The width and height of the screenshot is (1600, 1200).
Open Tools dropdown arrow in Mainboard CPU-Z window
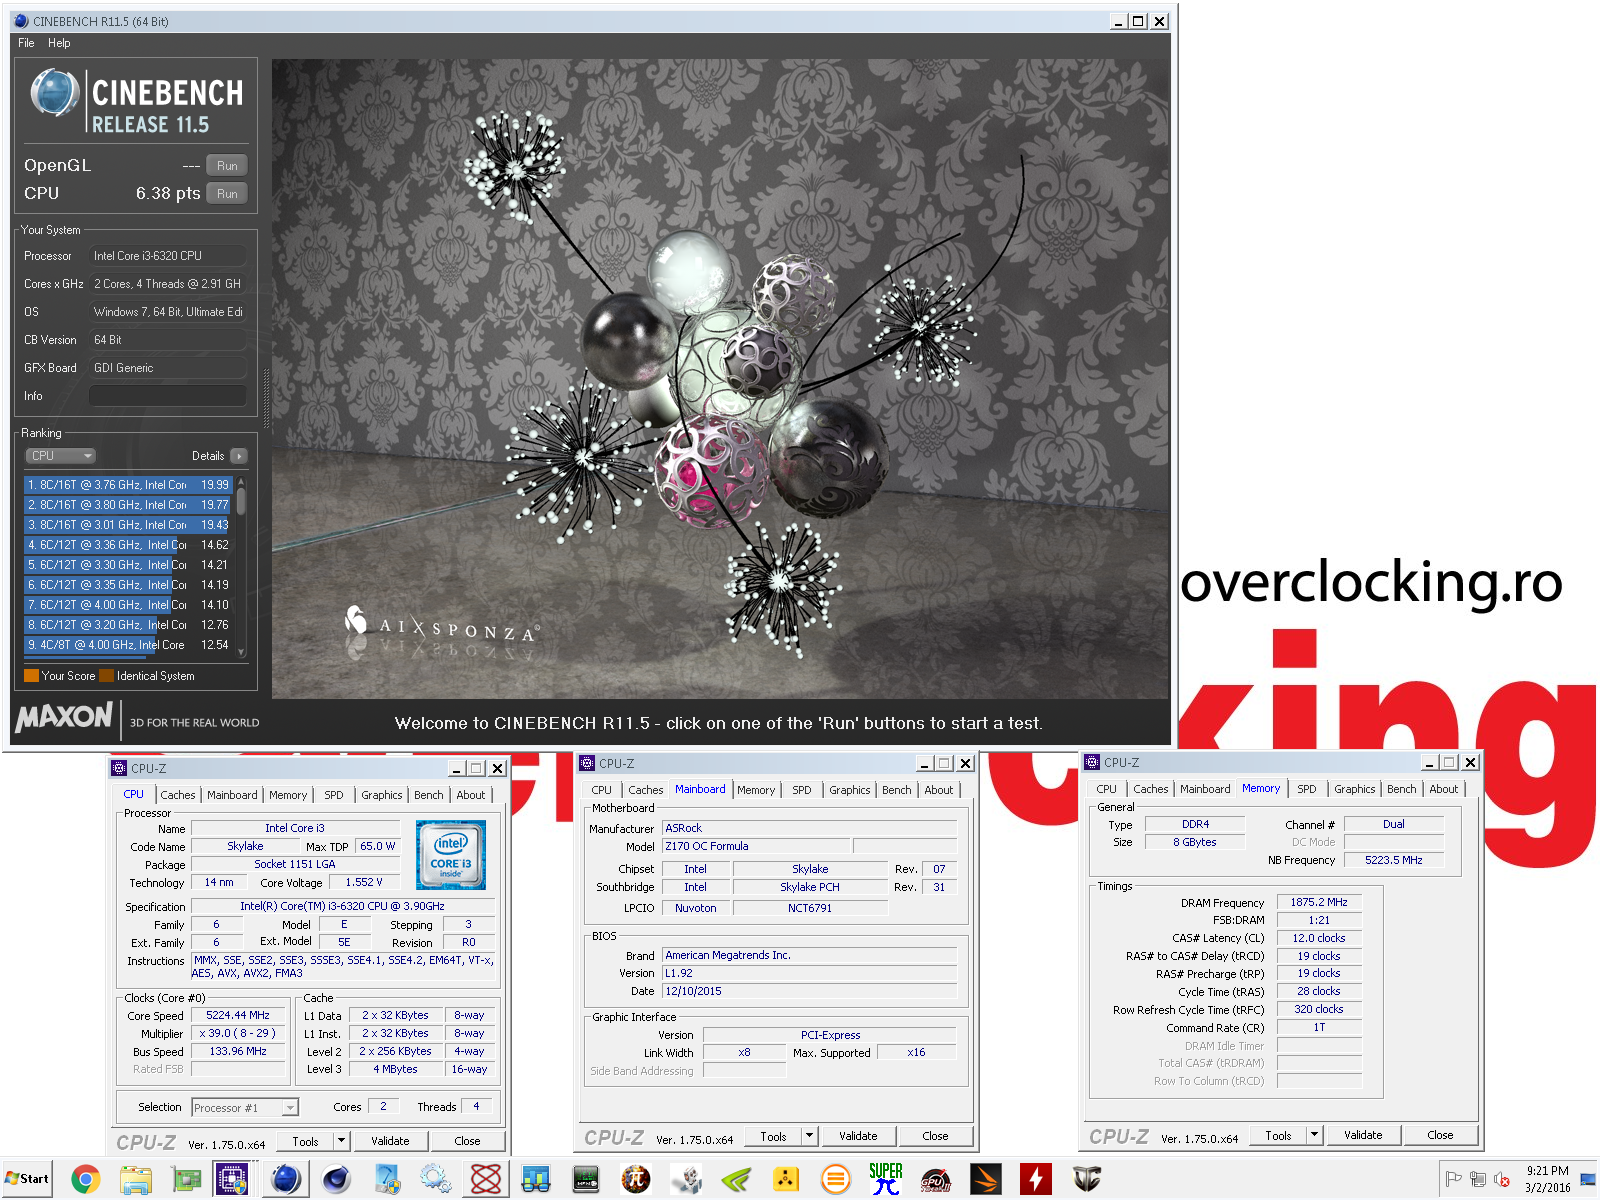810,1136
